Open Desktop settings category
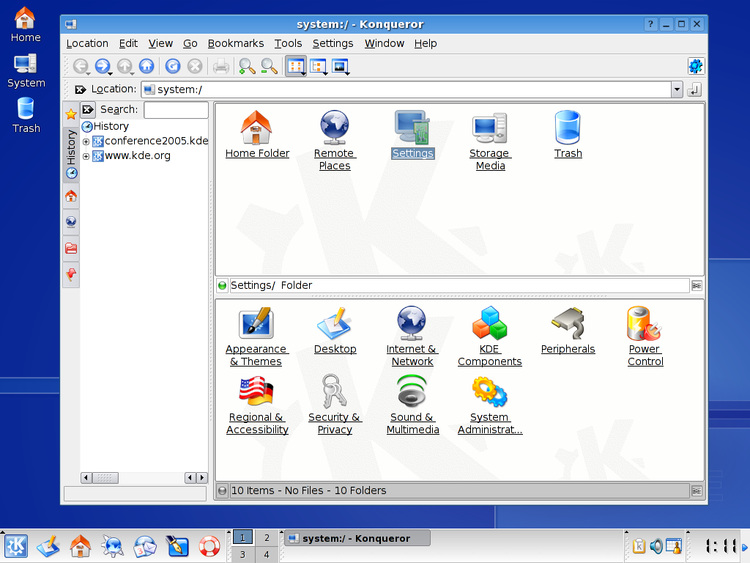Viewport: 750px width, 563px height. point(335,331)
